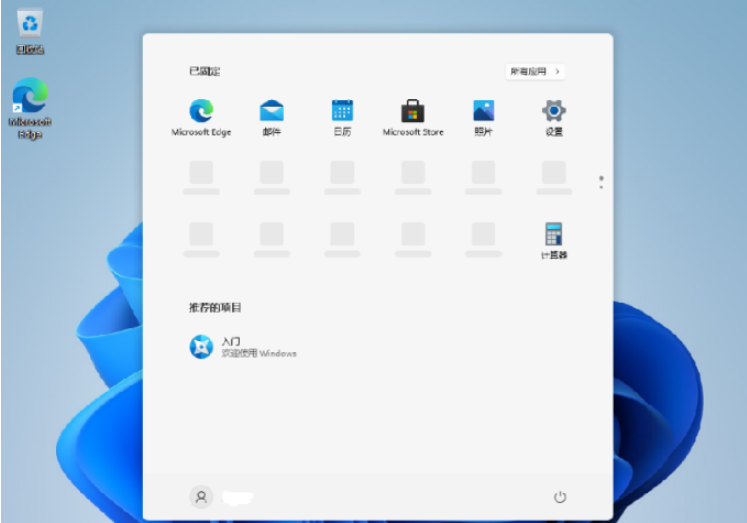The height and width of the screenshot is (523, 747).
Task: Open the 入门 Get Started recommended item
Action: click(242, 347)
